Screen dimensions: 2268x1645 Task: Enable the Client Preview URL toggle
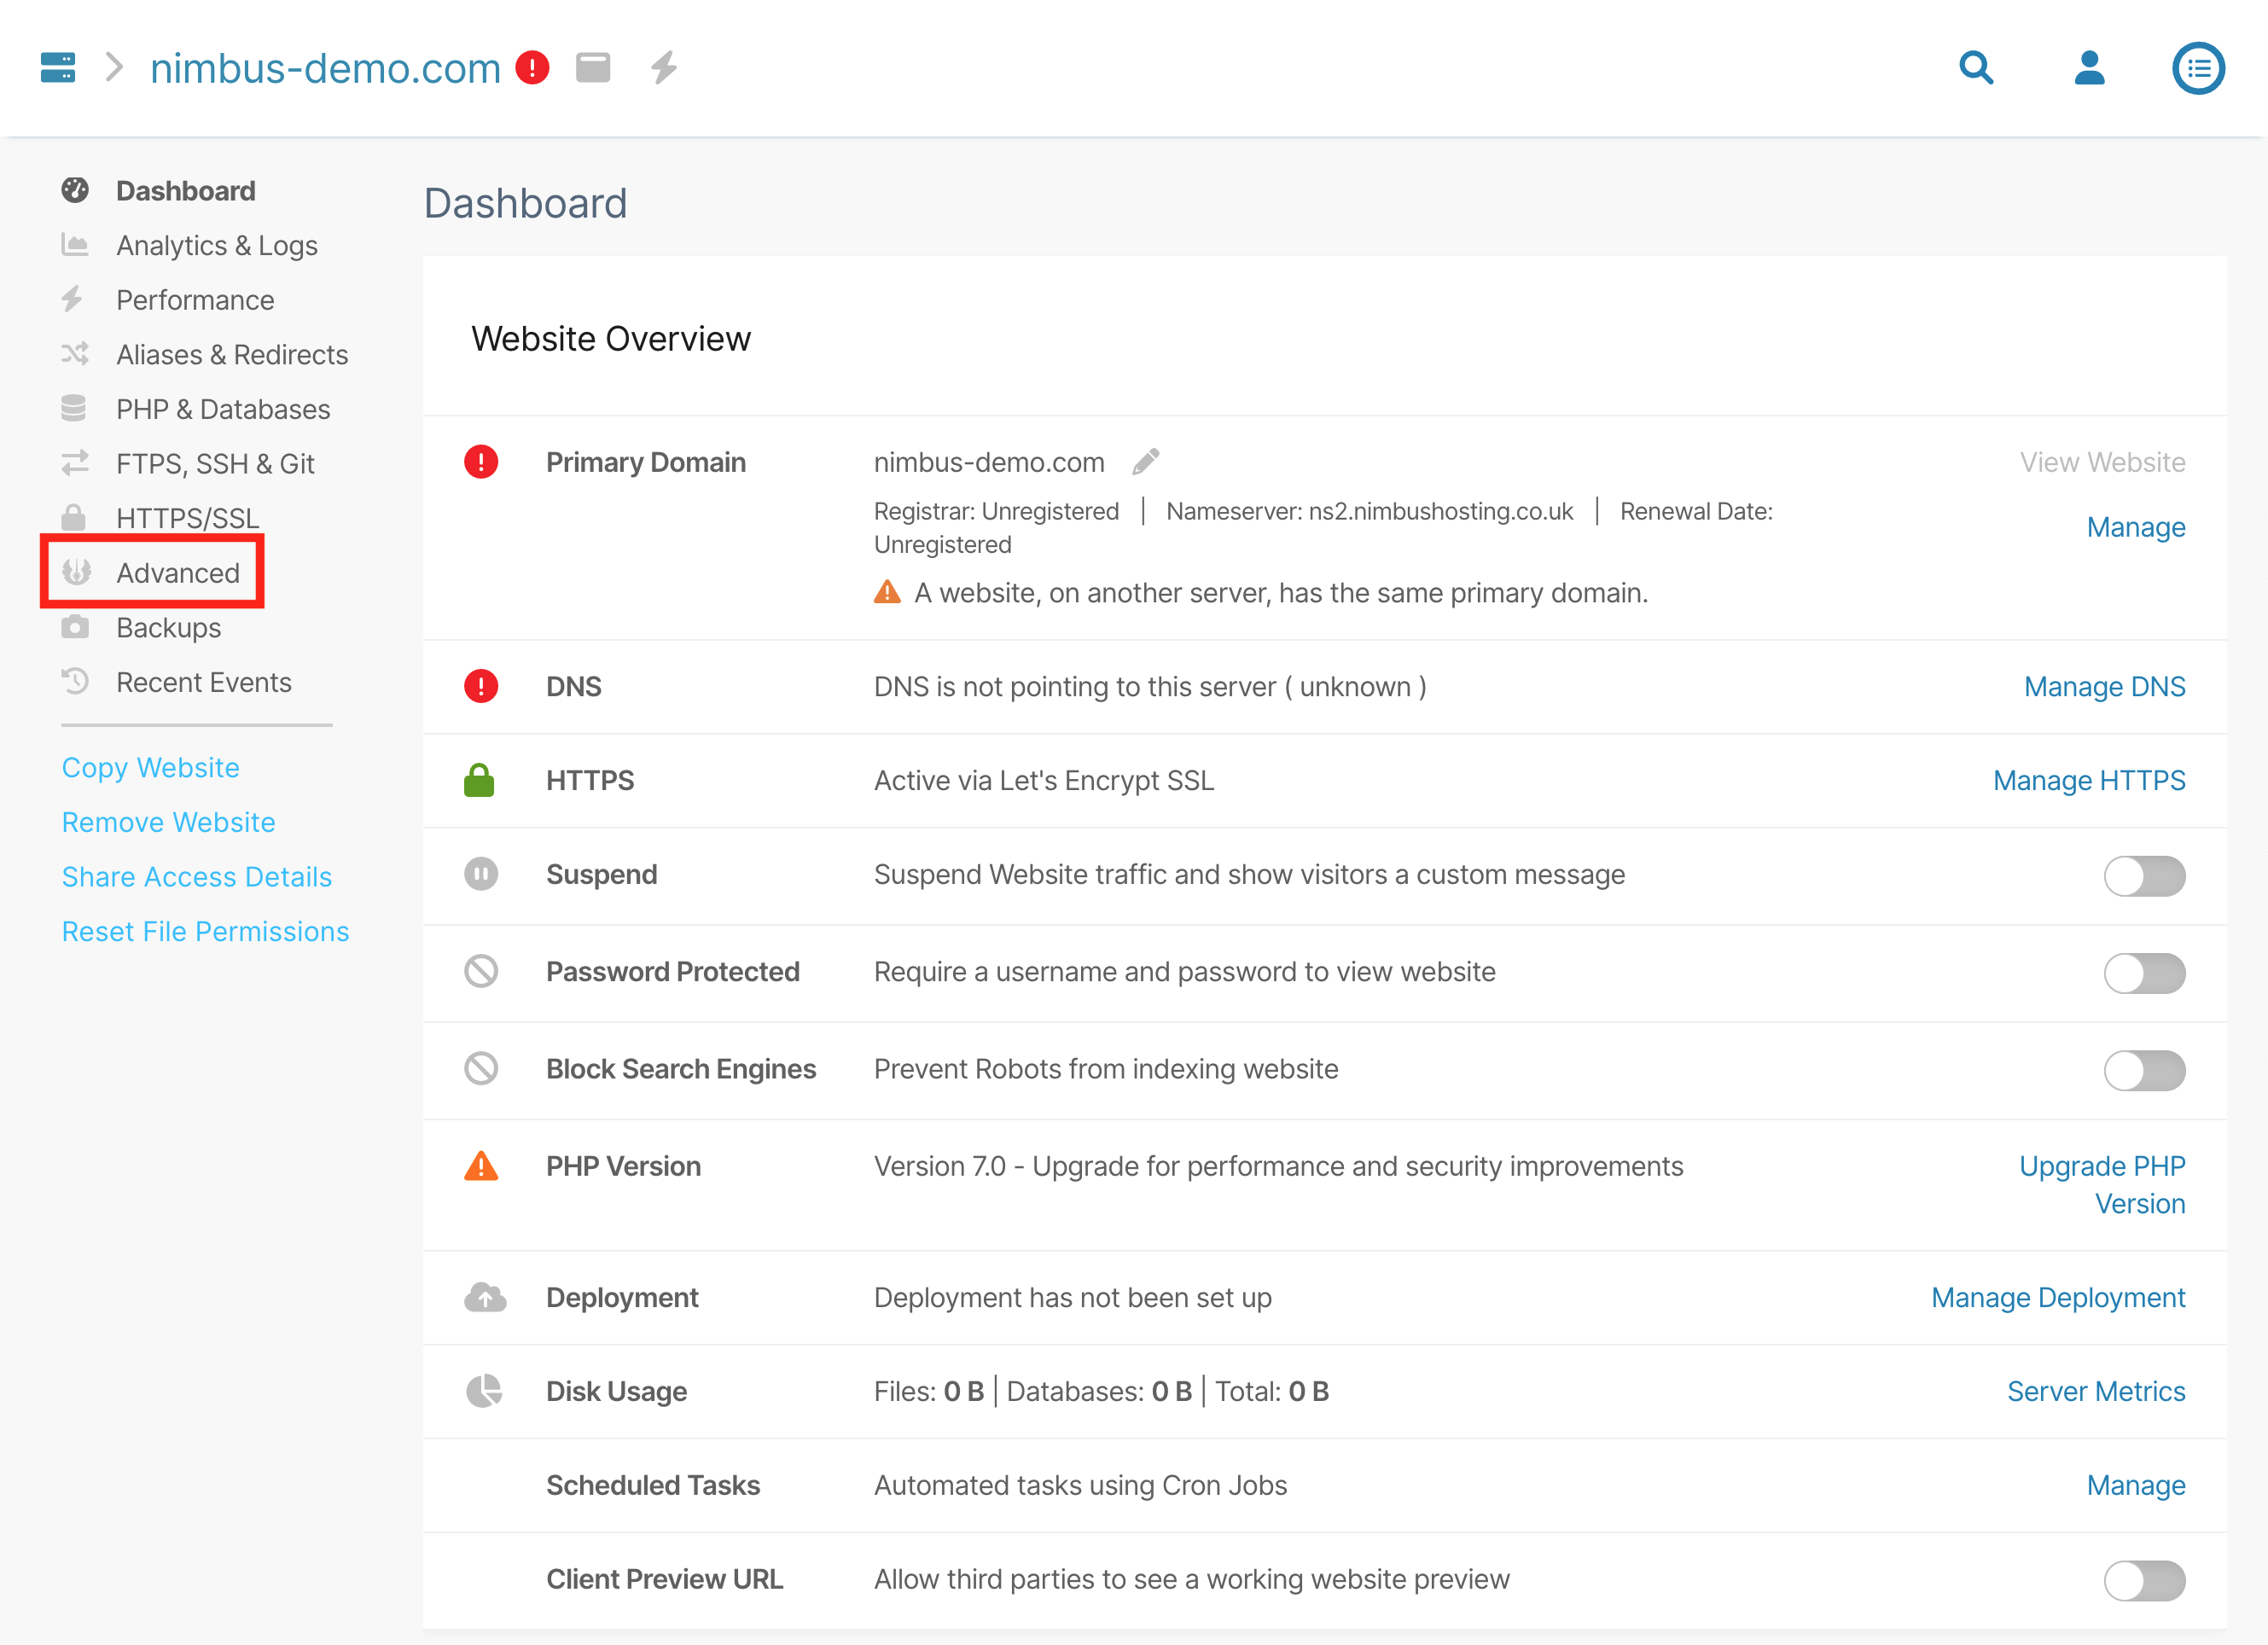coord(2143,1579)
